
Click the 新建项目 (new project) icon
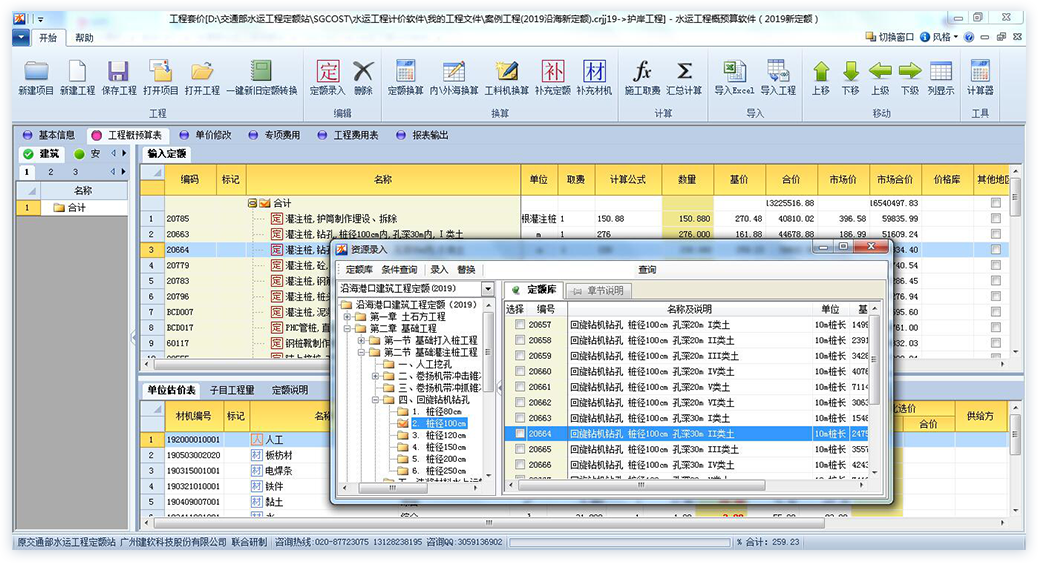coord(36,71)
